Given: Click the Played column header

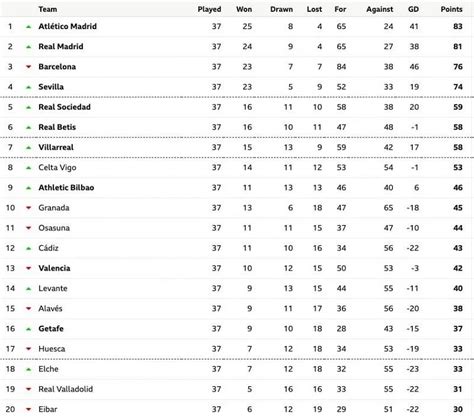Looking at the screenshot, I should (x=209, y=9).
